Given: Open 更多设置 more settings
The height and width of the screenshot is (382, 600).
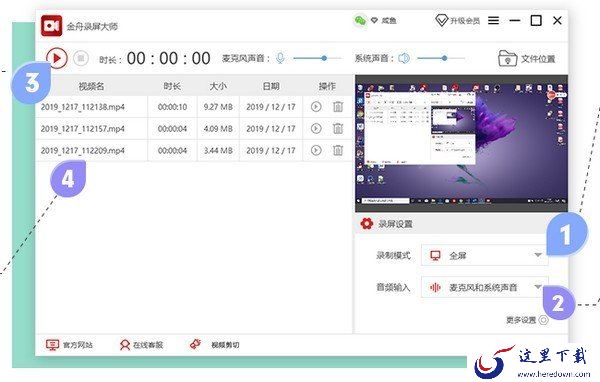Looking at the screenshot, I should click(x=527, y=320).
